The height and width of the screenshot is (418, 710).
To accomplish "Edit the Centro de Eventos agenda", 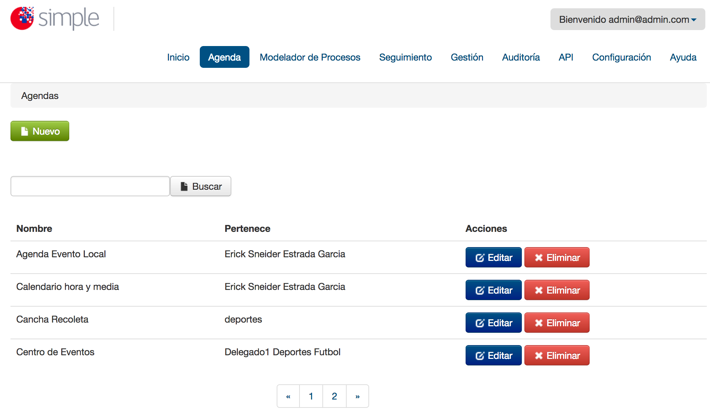I will point(494,355).
